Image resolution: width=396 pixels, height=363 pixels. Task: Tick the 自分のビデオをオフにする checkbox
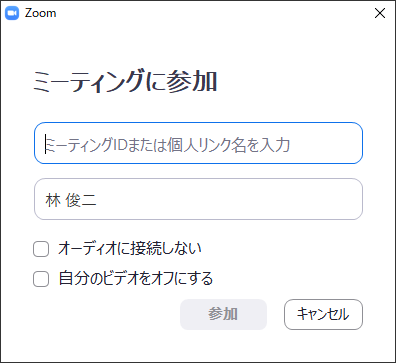[41, 279]
